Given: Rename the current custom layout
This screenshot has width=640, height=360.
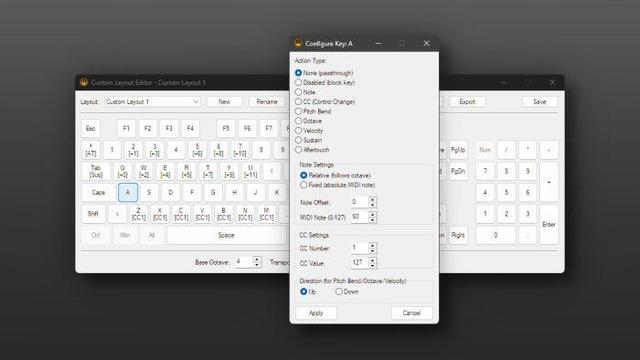Looking at the screenshot, I should click(x=267, y=102).
